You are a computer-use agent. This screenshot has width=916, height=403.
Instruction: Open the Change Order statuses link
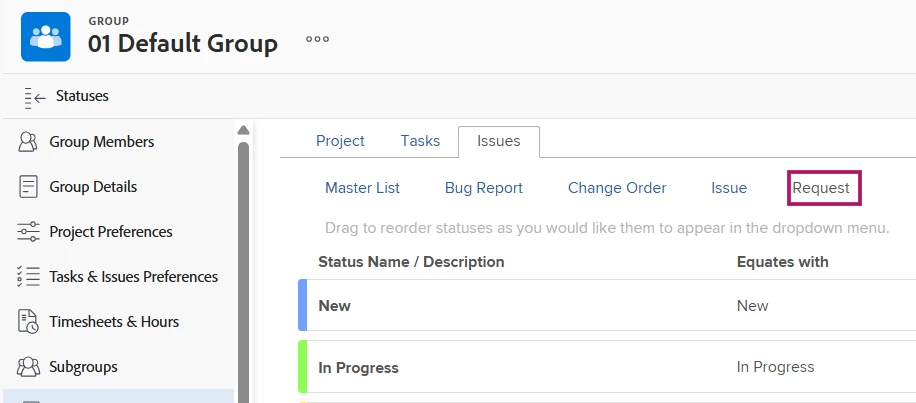[x=617, y=188]
